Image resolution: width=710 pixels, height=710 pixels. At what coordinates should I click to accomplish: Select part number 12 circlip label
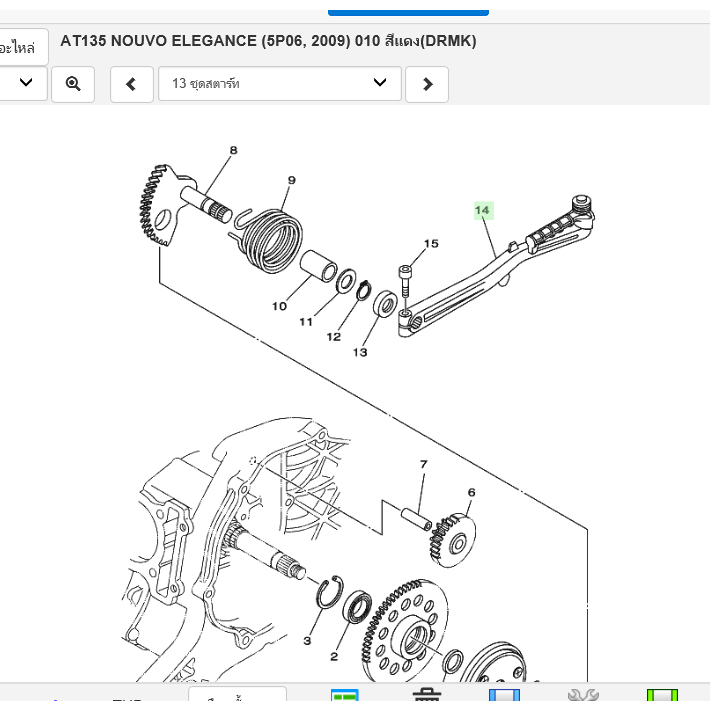[x=334, y=337]
